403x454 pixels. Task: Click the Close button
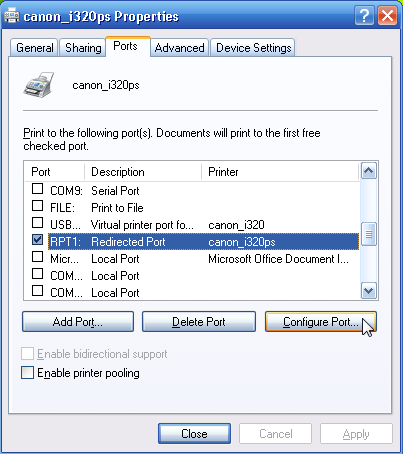pyautogui.click(x=194, y=434)
